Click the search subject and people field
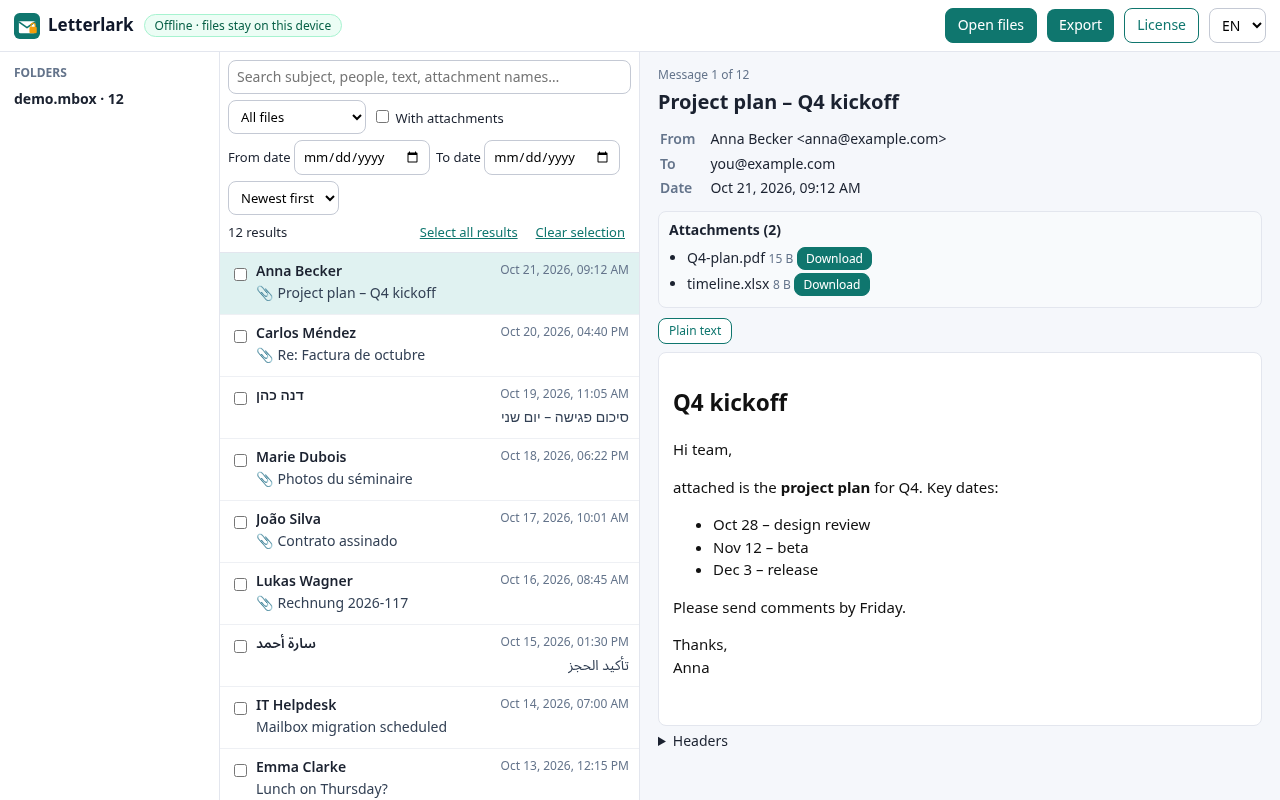Image resolution: width=1280 pixels, height=800 pixels. (429, 77)
